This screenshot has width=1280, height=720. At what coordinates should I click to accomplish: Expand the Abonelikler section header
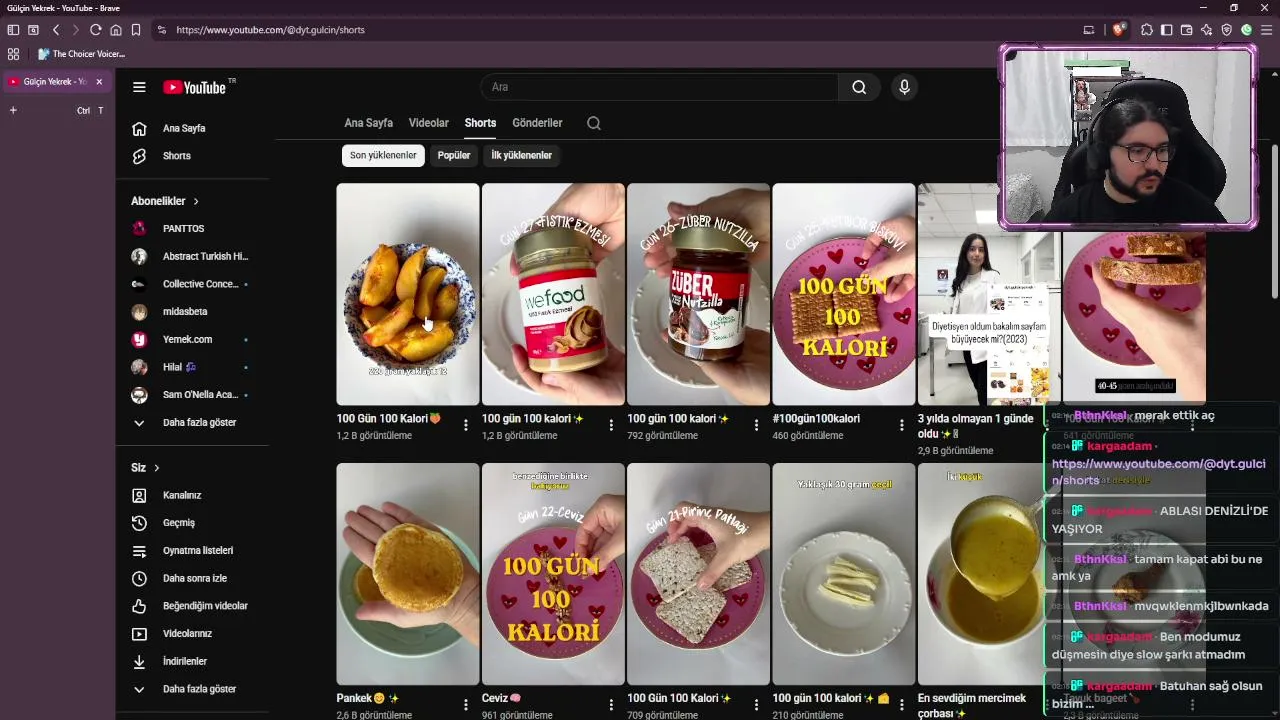(x=165, y=201)
